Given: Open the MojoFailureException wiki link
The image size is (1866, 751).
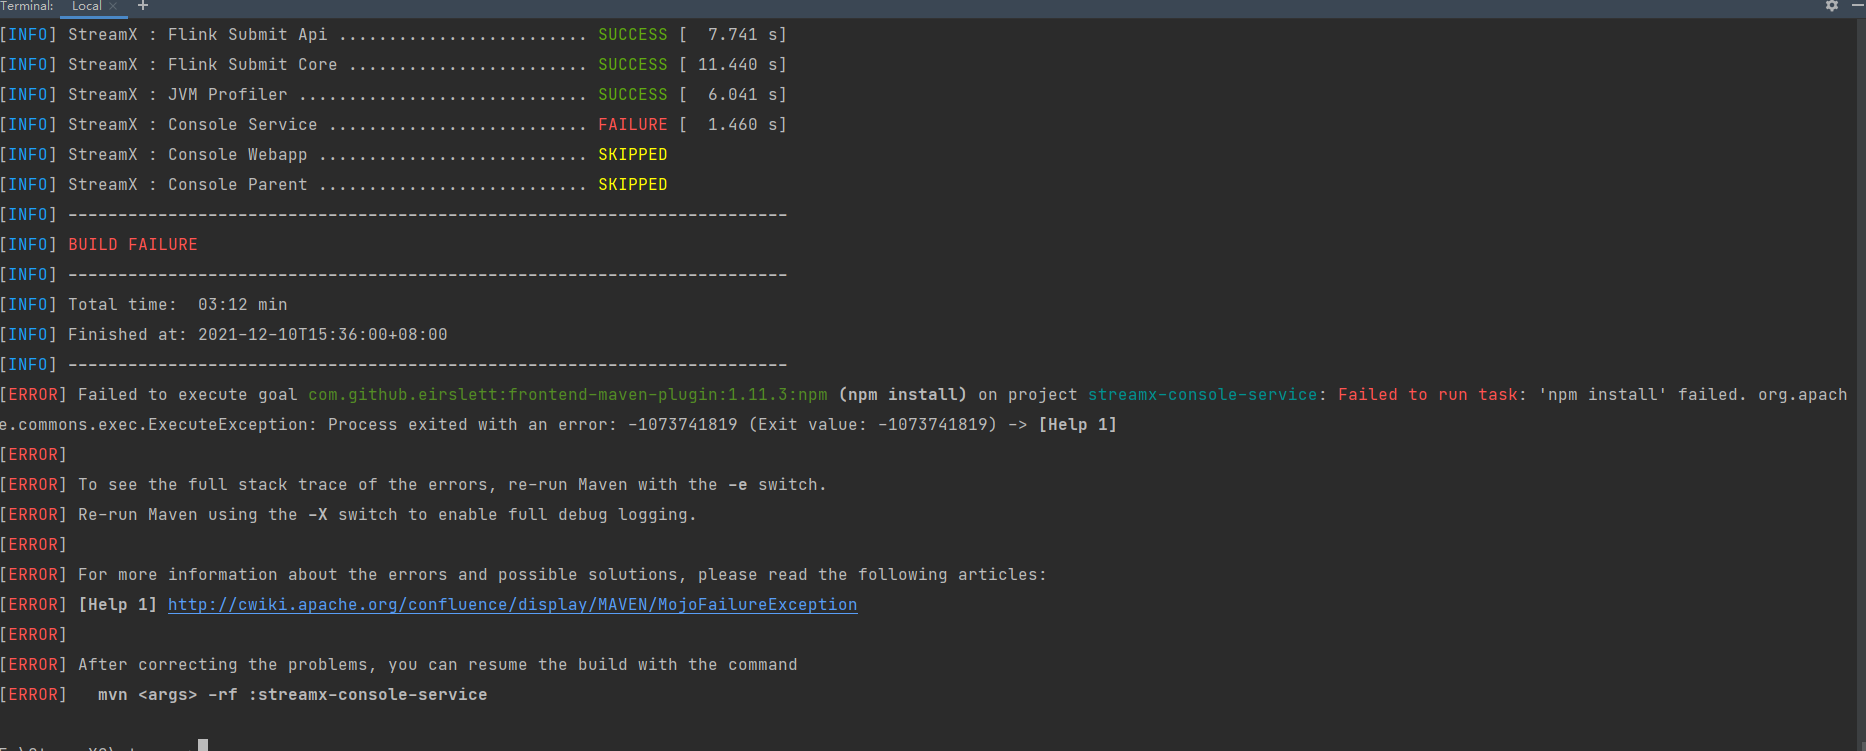Looking at the screenshot, I should click(512, 605).
